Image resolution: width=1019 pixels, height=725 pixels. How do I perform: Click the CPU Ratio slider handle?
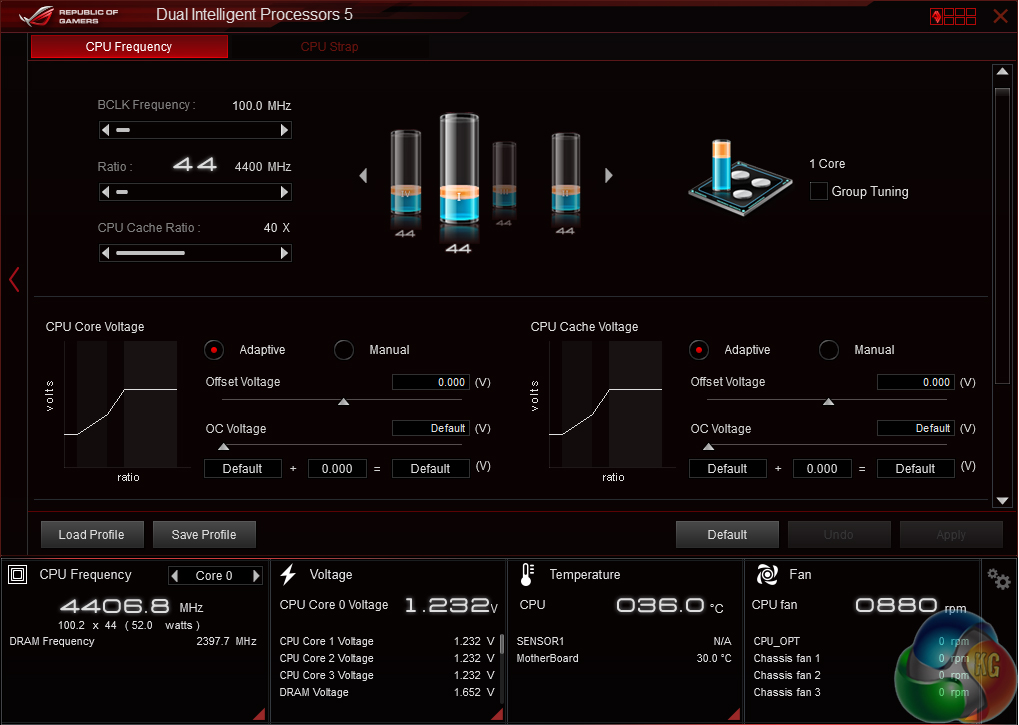pyautogui.click(x=122, y=192)
